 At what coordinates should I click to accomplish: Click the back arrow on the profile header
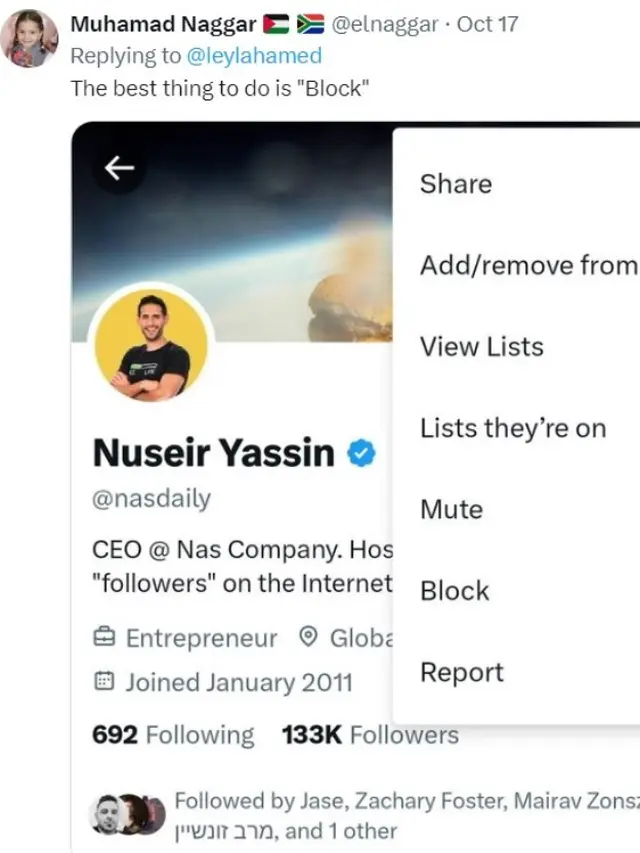[120, 169]
